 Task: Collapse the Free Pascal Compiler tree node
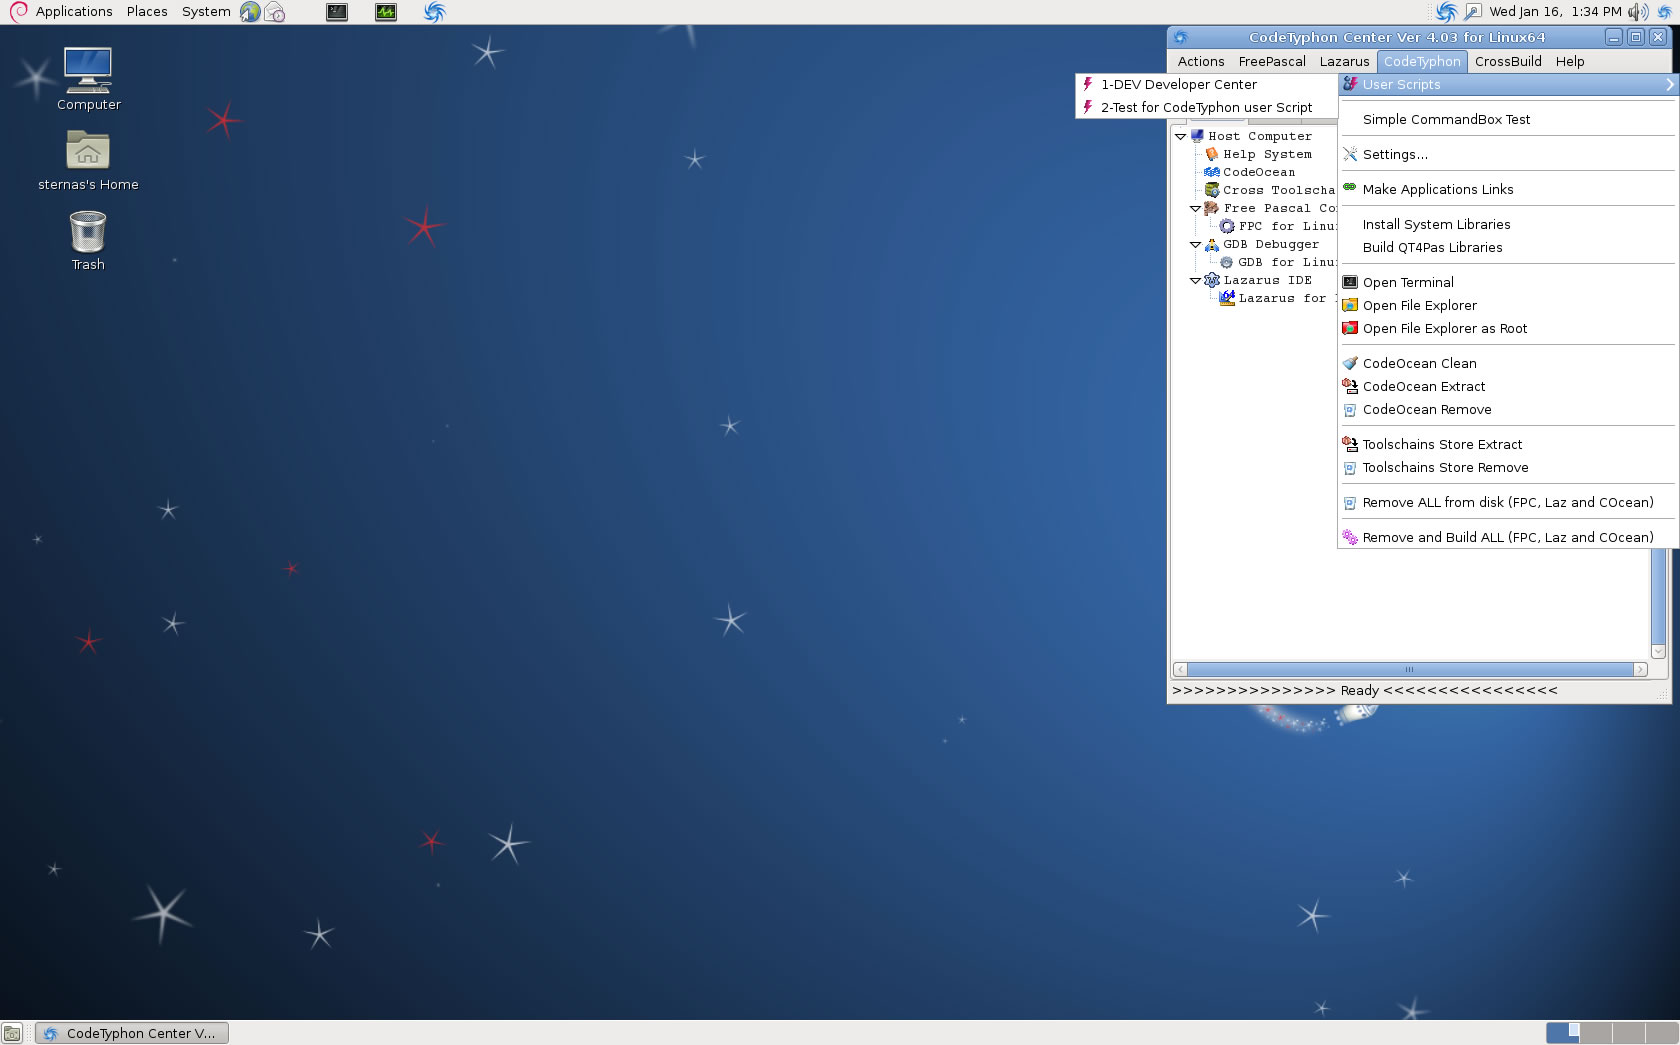coord(1196,208)
